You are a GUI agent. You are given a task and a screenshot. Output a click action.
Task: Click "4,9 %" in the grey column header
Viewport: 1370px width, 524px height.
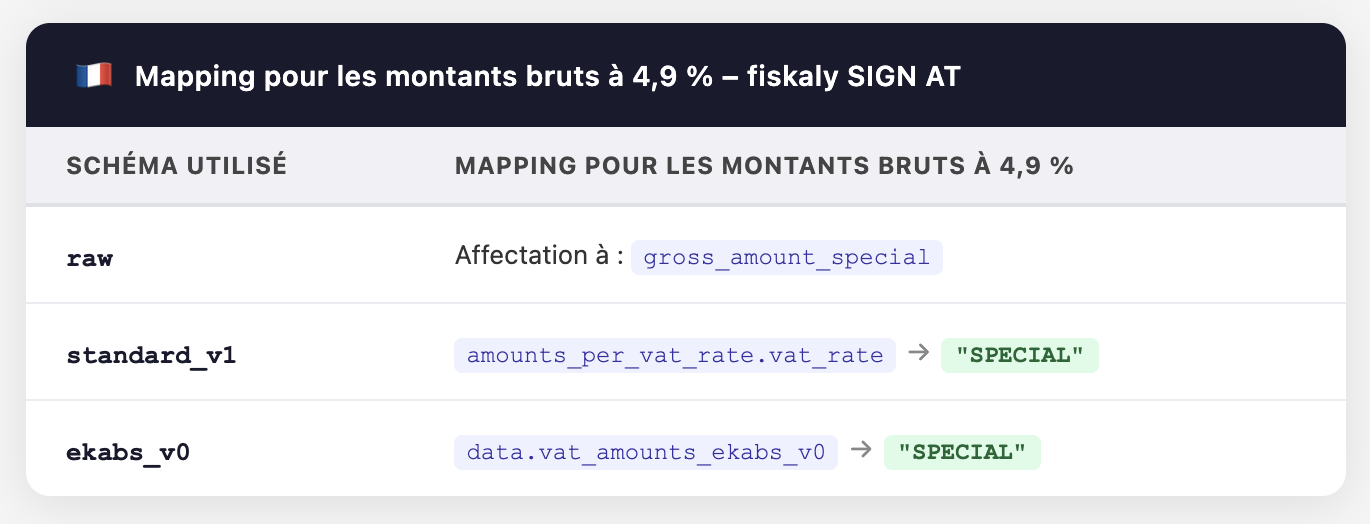click(1037, 166)
